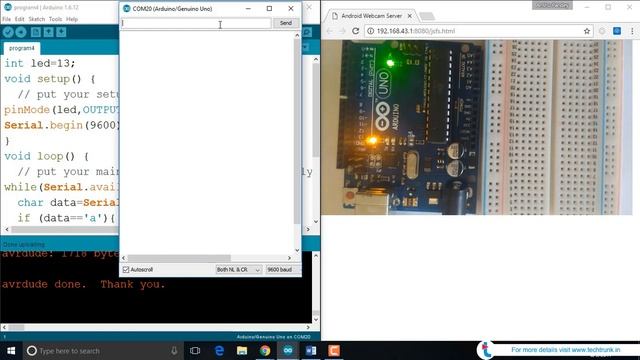Image resolution: width=640 pixels, height=360 pixels.
Task: Toggle the Autoscroll checkbox
Action: point(126,269)
